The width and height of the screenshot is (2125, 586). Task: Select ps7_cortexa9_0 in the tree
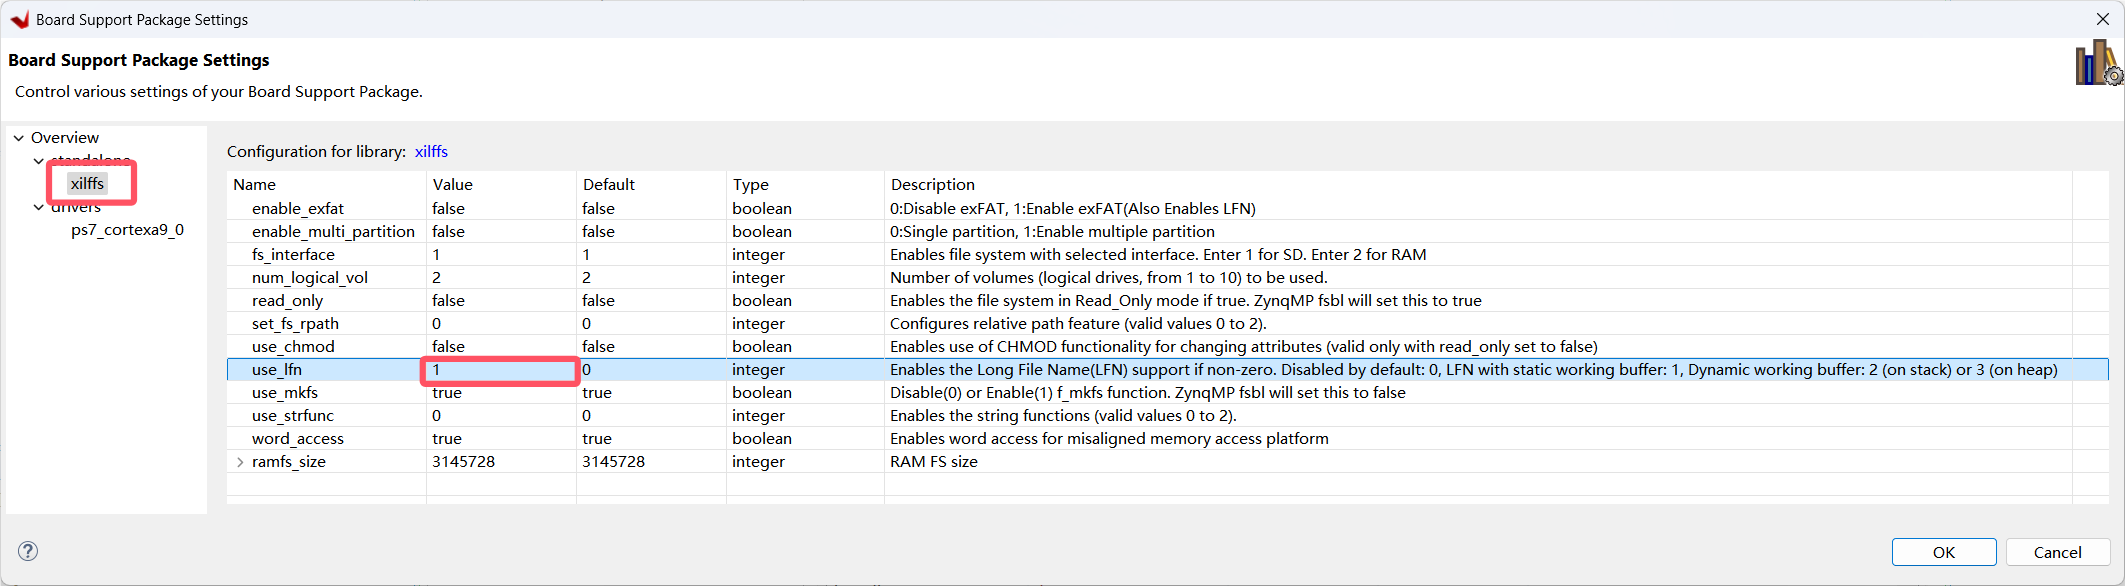click(x=127, y=230)
